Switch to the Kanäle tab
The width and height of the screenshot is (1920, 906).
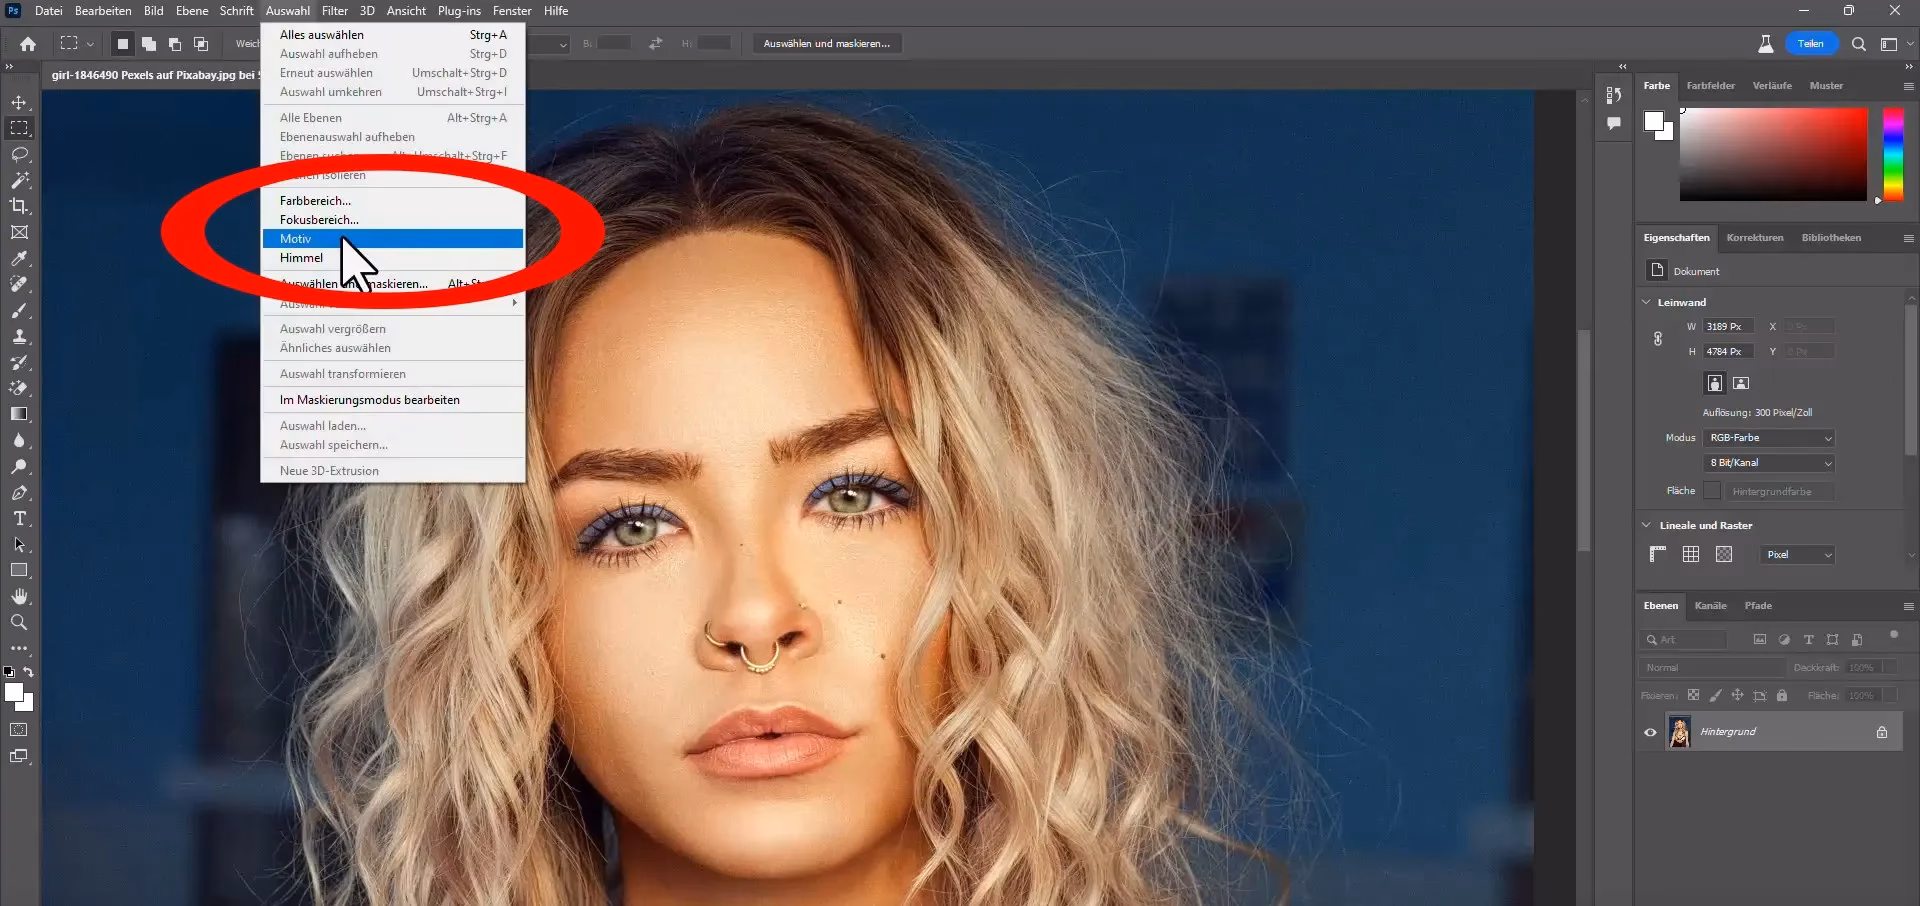tap(1711, 606)
